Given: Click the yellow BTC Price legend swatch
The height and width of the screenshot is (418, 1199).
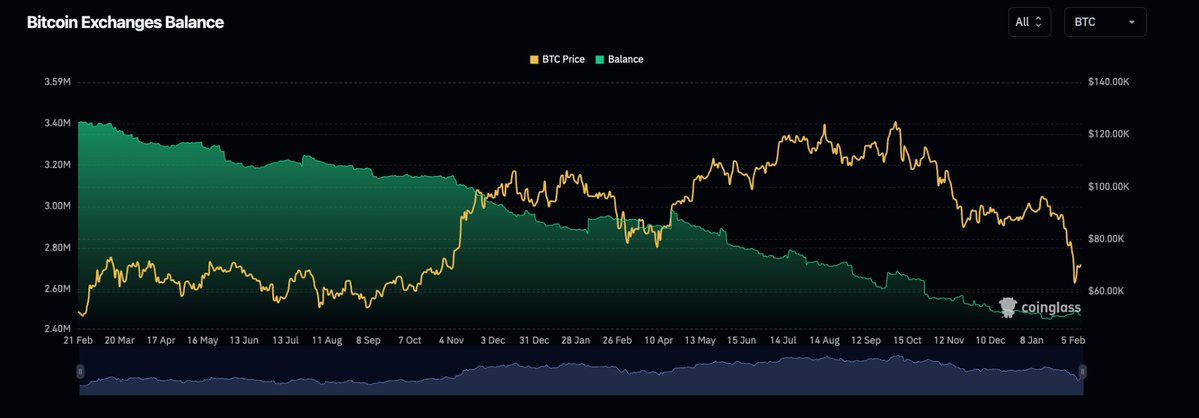Looking at the screenshot, I should pyautogui.click(x=534, y=59).
